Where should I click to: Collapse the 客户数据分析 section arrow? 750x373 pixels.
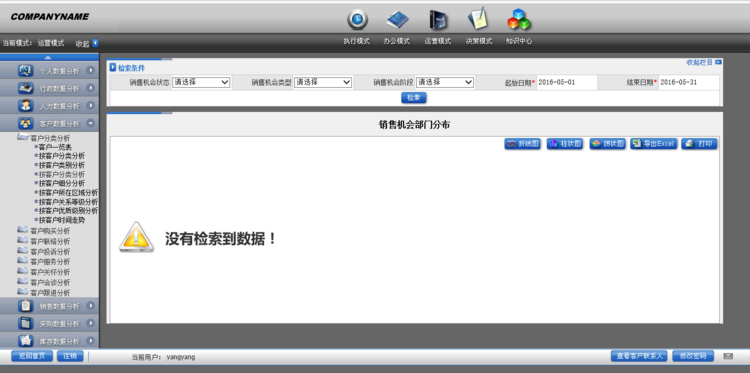tap(90, 123)
